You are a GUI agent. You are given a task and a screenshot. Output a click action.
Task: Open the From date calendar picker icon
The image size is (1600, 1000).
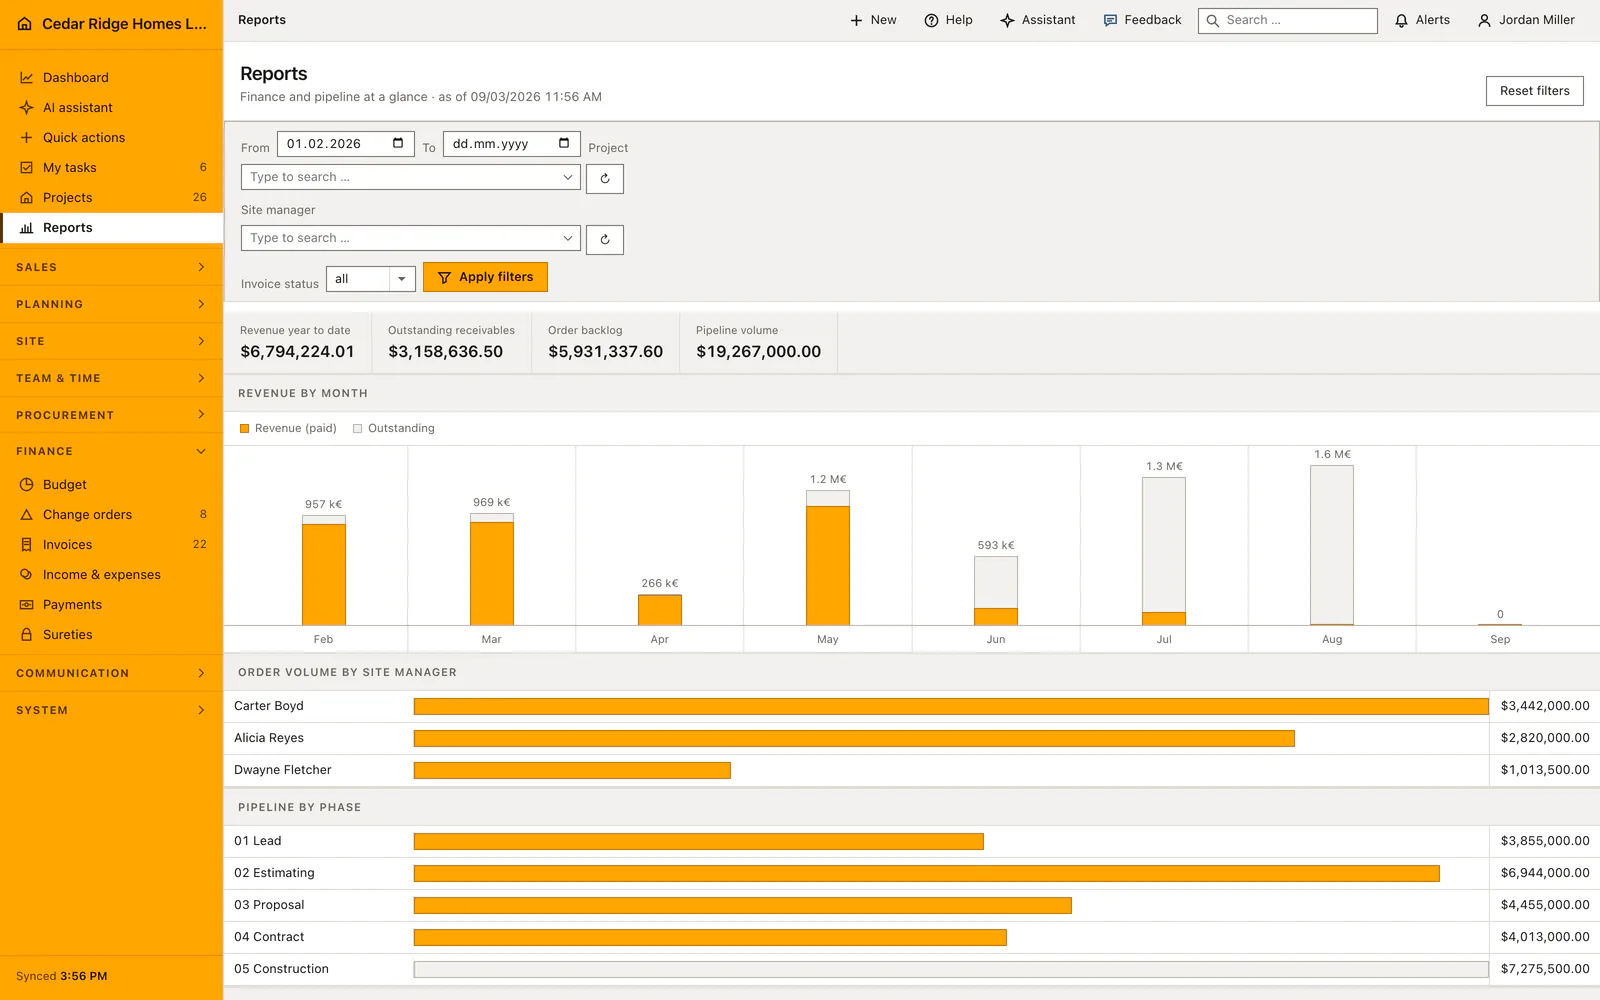pyautogui.click(x=398, y=143)
